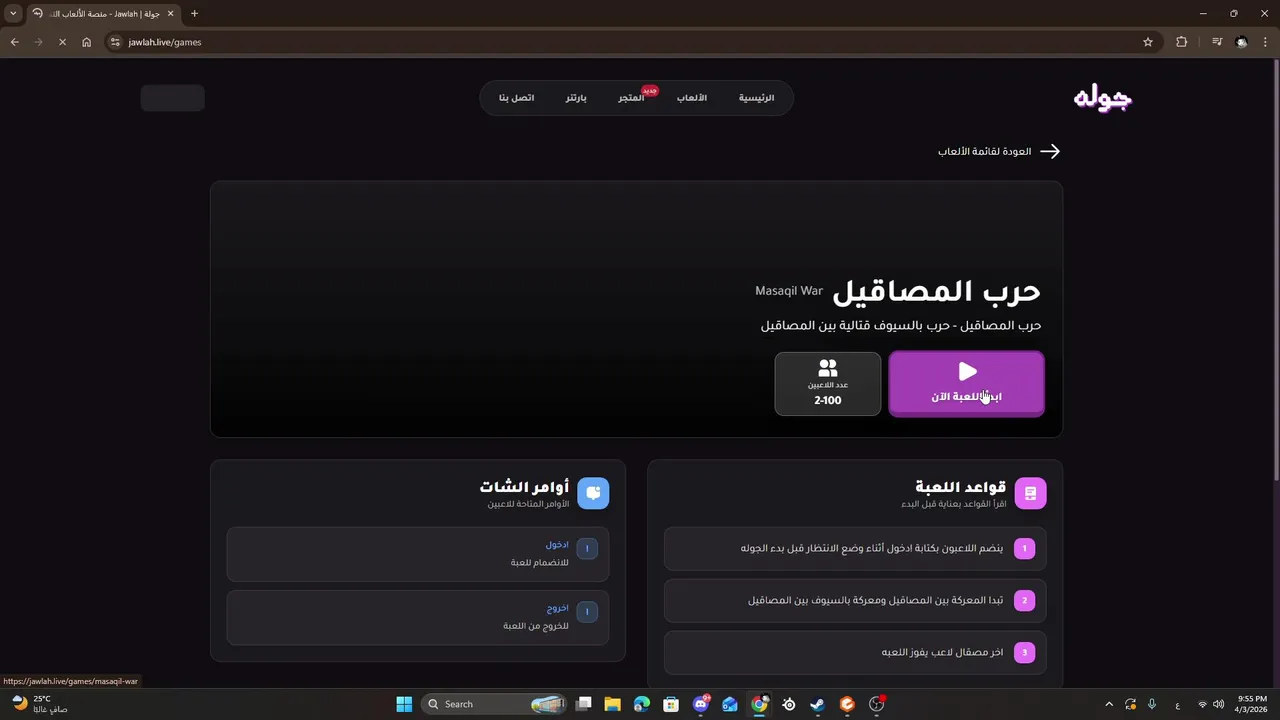1280x720 pixels.
Task: Open the tab search dropdown in Chrome
Action: click(13, 13)
